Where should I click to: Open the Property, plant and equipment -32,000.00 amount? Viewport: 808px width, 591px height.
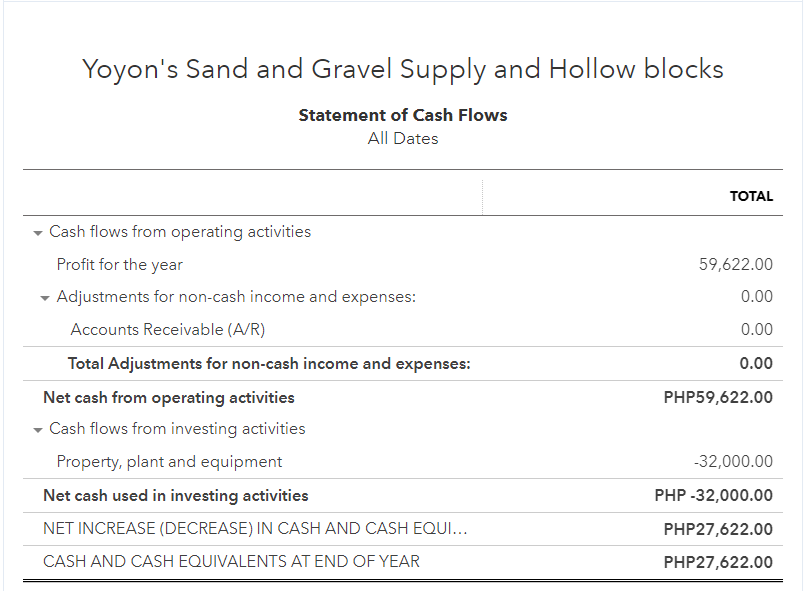tap(733, 462)
